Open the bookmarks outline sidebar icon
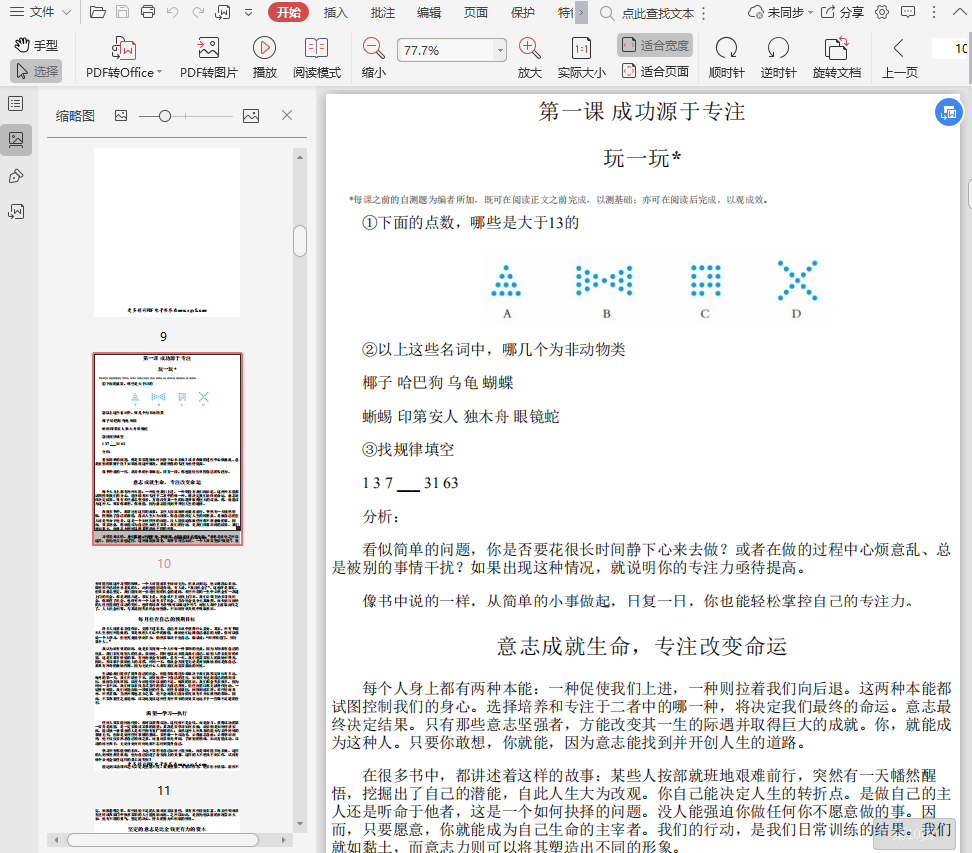Image resolution: width=972 pixels, height=853 pixels. pos(16,104)
